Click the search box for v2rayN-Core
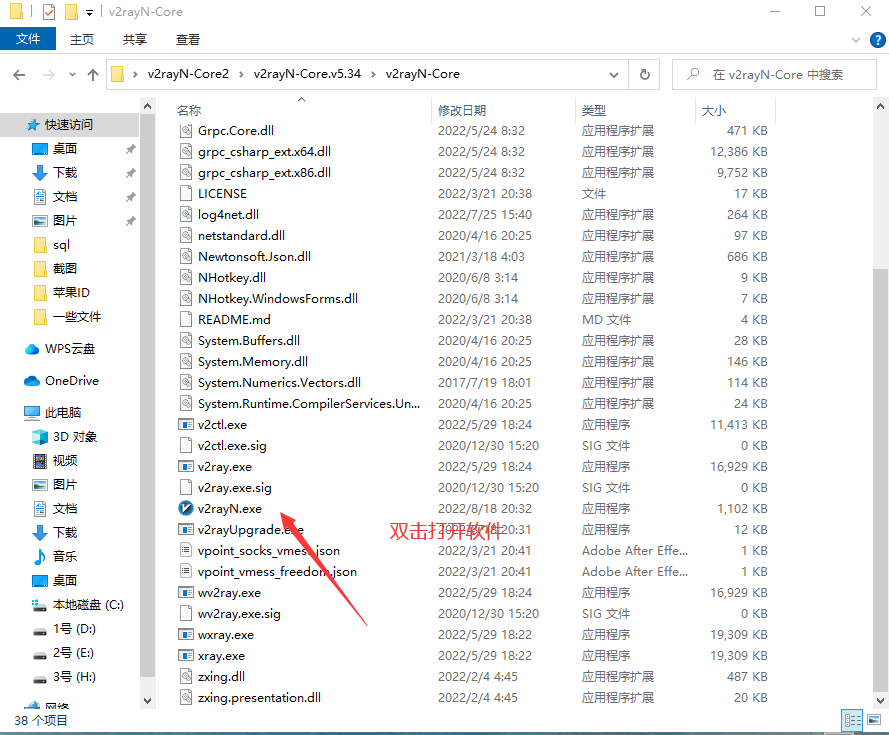Image resolution: width=889 pixels, height=735 pixels. [x=774, y=74]
